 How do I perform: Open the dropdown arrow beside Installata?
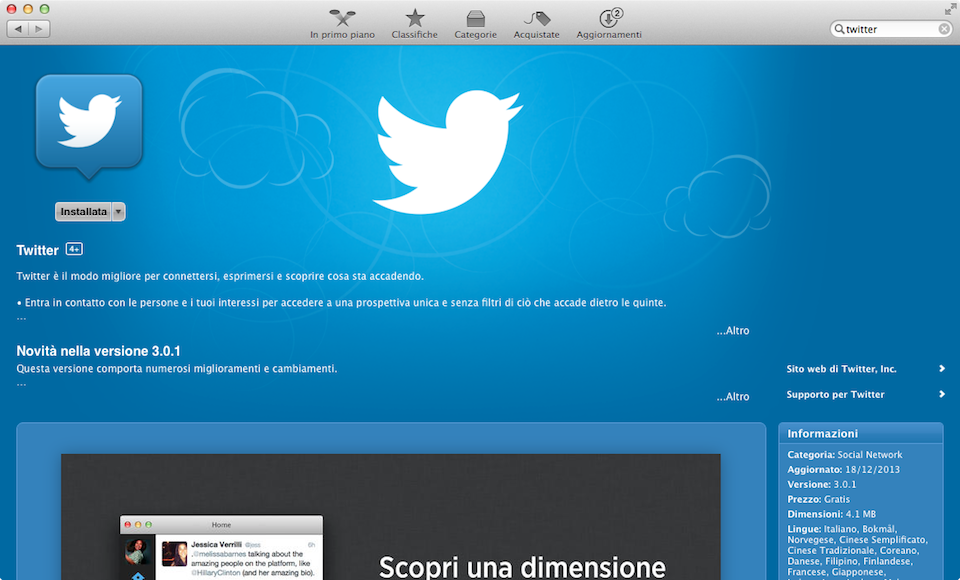119,211
